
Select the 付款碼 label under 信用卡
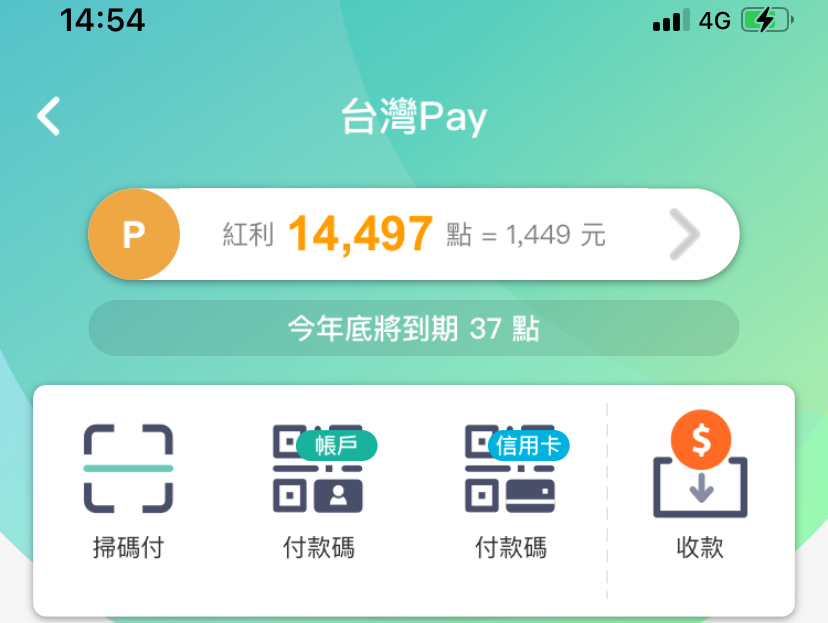511,547
